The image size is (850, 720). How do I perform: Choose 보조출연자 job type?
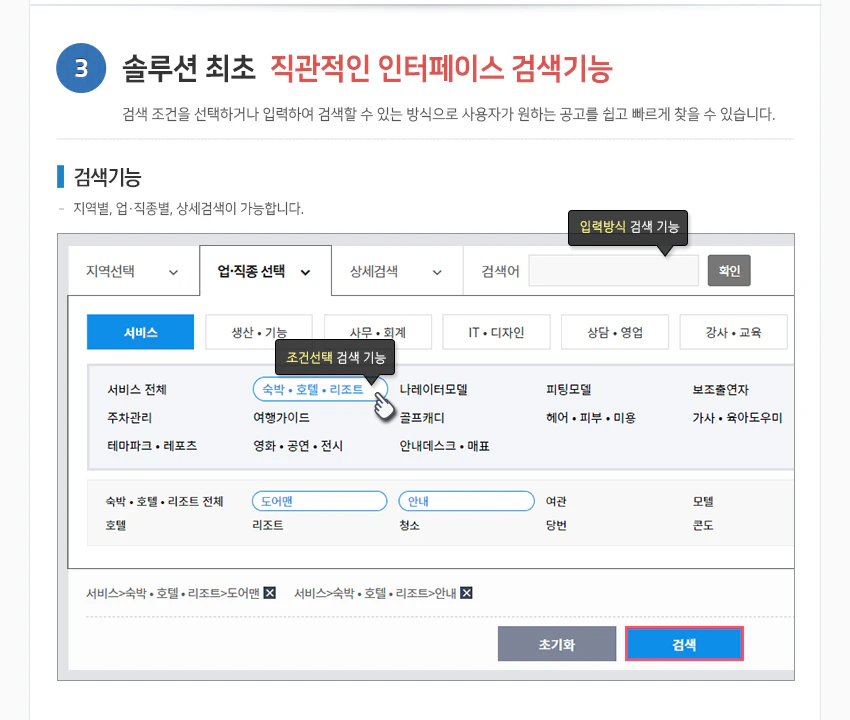point(720,389)
